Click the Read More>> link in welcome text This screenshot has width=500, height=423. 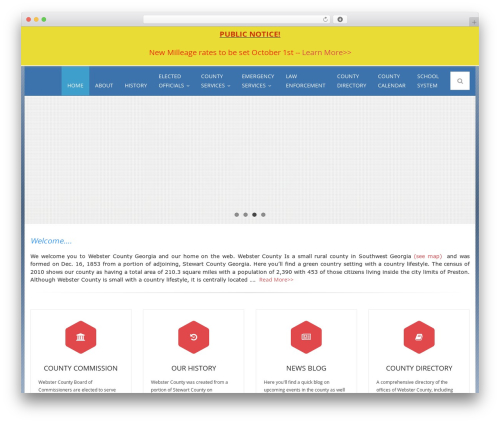(x=276, y=280)
